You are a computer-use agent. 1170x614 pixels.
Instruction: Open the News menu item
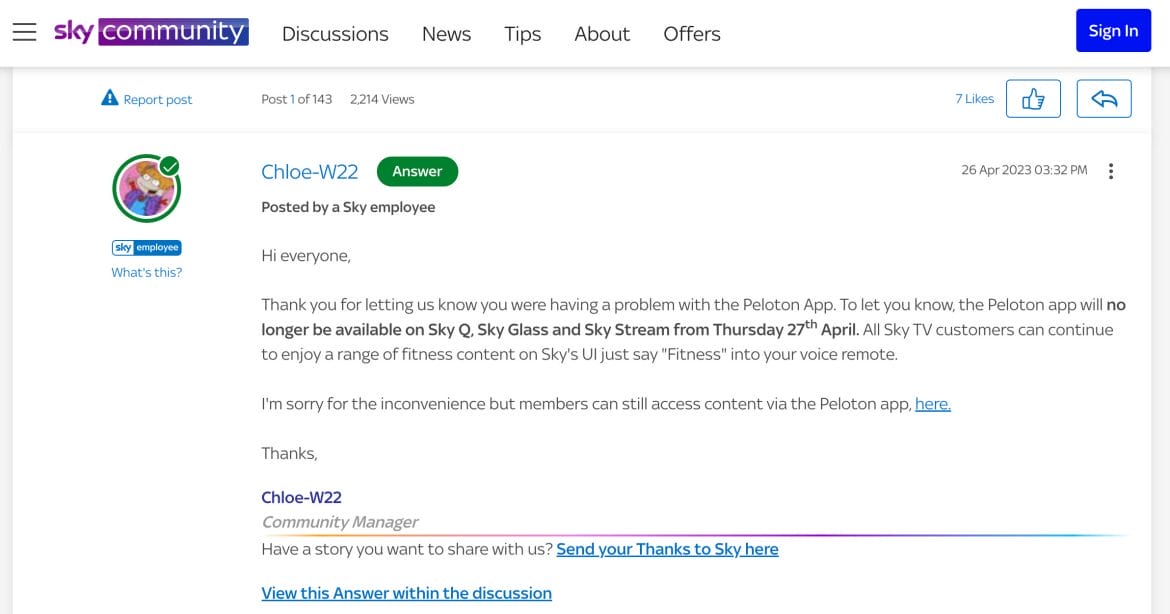[446, 34]
